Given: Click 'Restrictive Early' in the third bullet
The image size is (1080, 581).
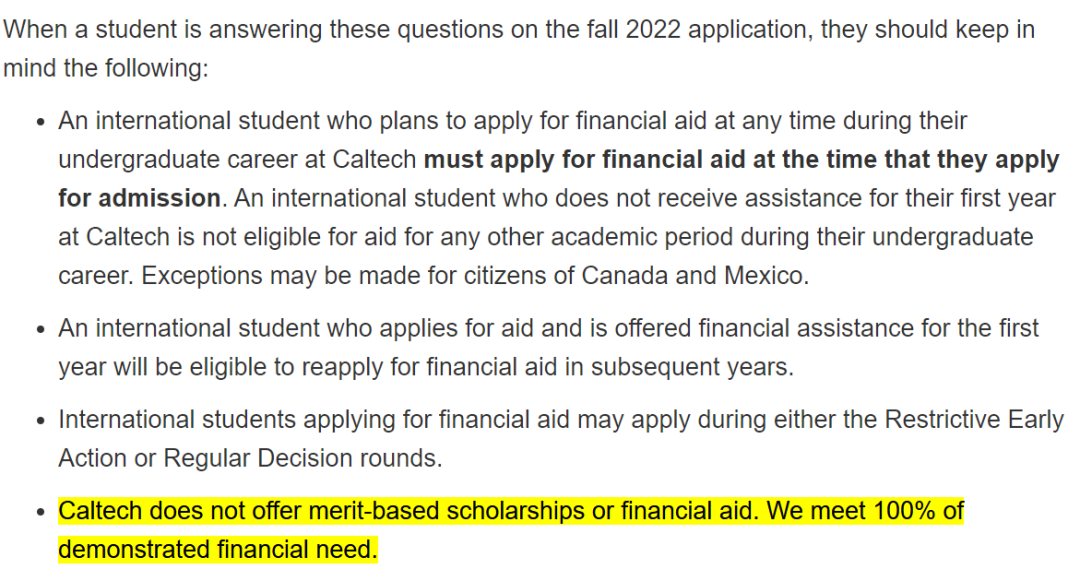Looking at the screenshot, I should [x=974, y=419].
